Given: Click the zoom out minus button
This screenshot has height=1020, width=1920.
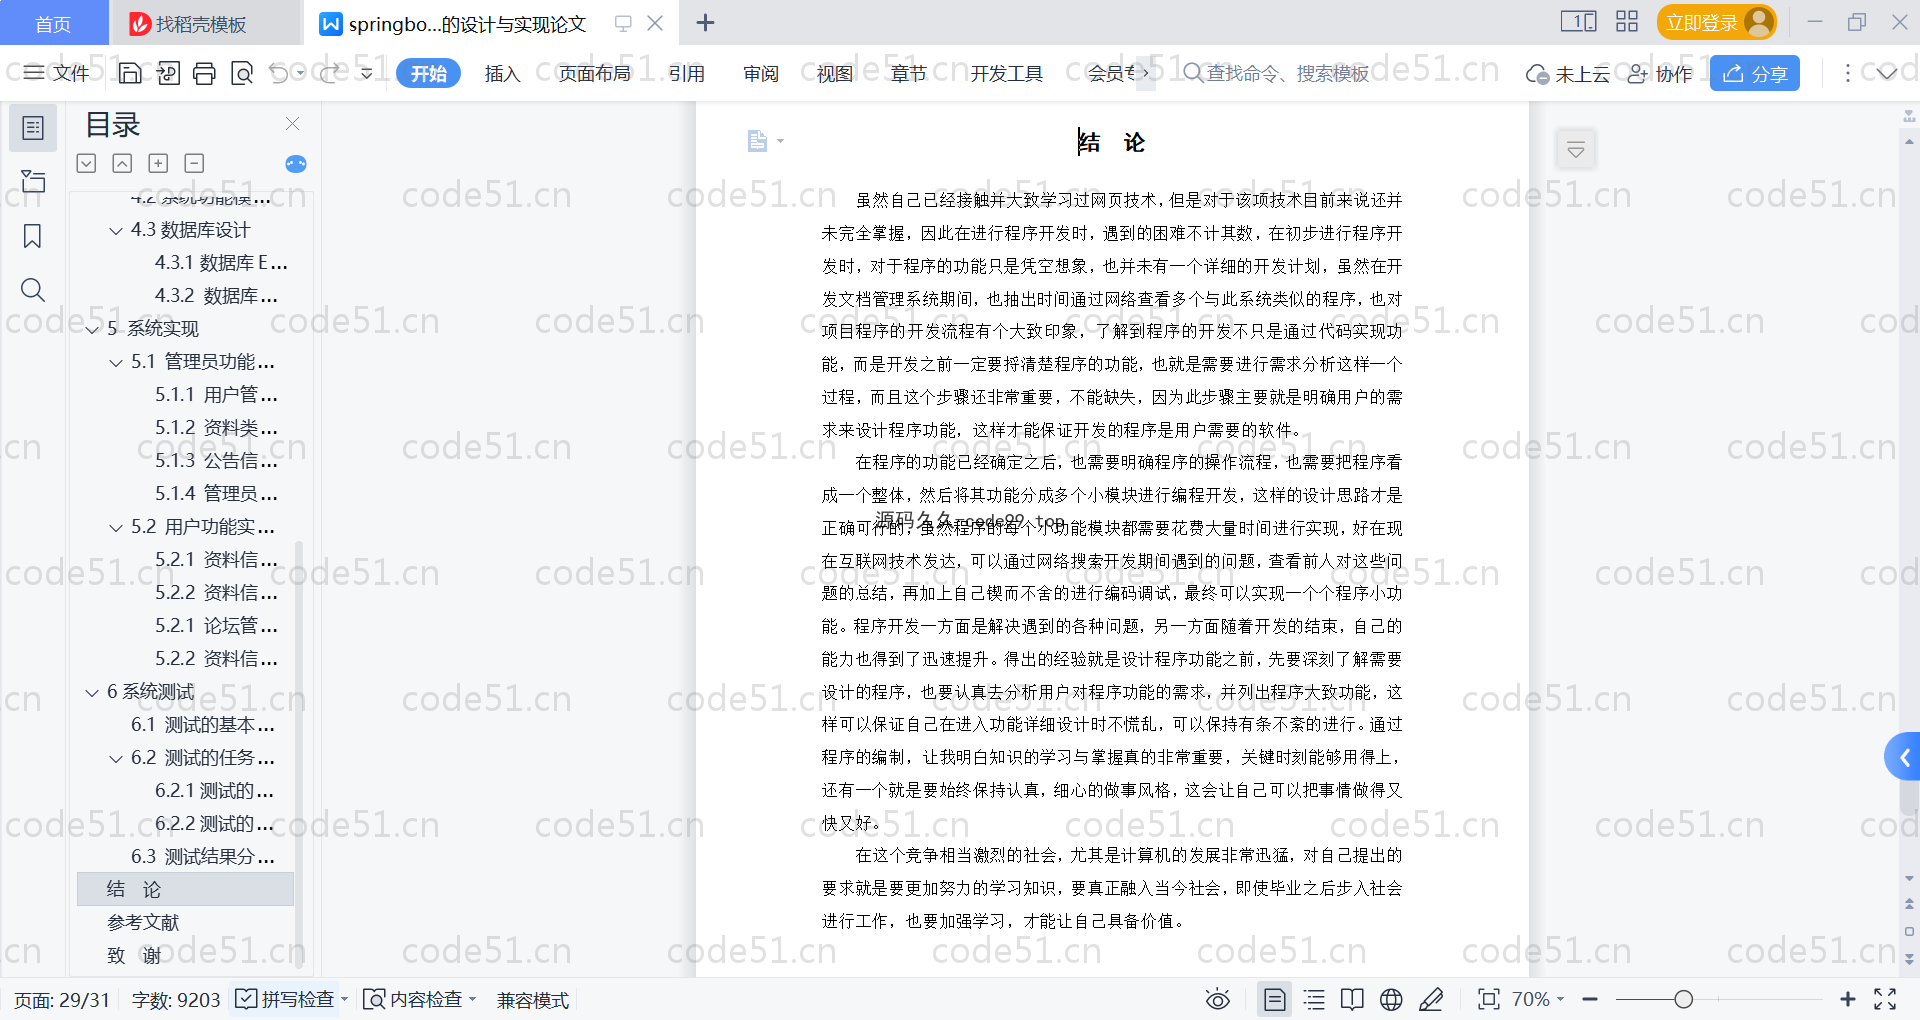Looking at the screenshot, I should coord(1590,999).
